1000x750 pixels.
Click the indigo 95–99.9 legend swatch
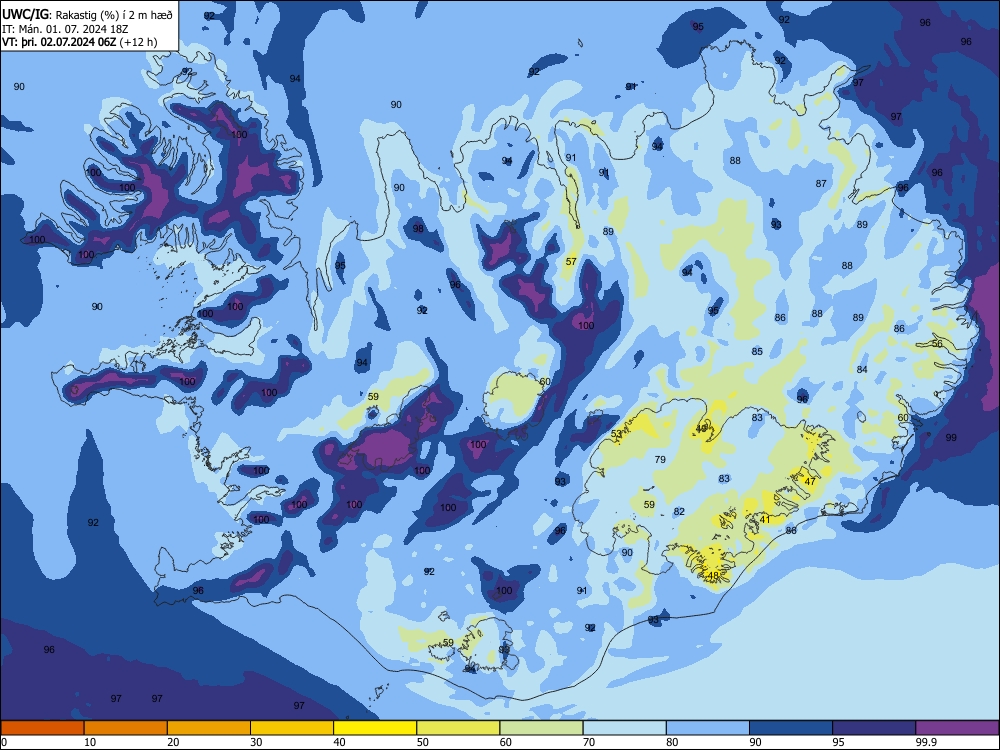(874, 728)
